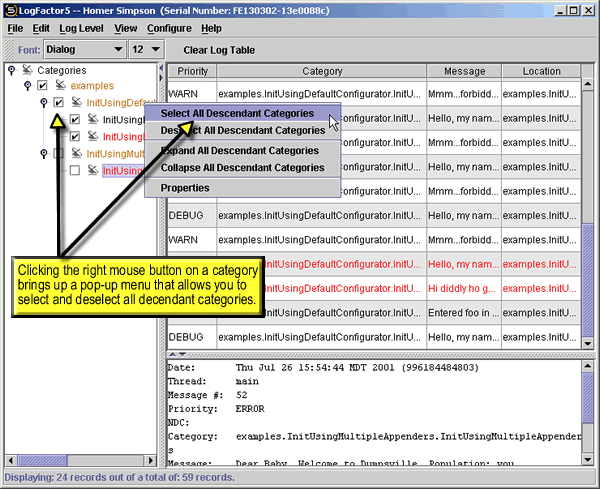Toggle the examples category checkbox
Viewport: 600px width, 489px height.
coord(43,87)
